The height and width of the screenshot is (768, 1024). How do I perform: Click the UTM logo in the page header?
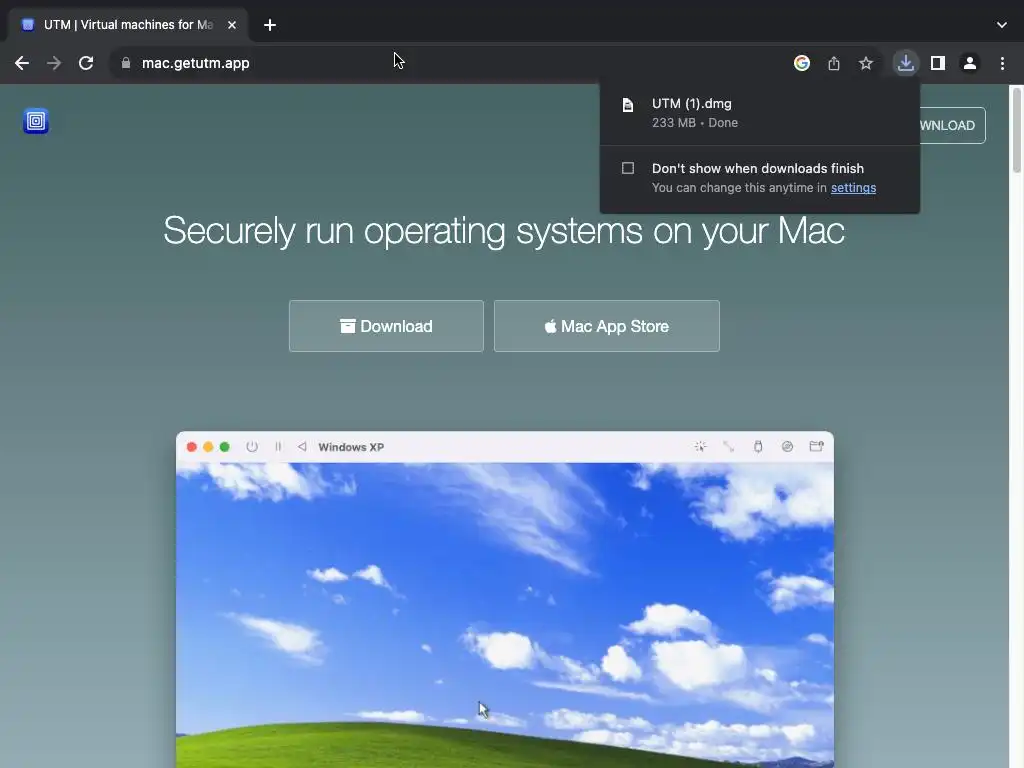[36, 121]
